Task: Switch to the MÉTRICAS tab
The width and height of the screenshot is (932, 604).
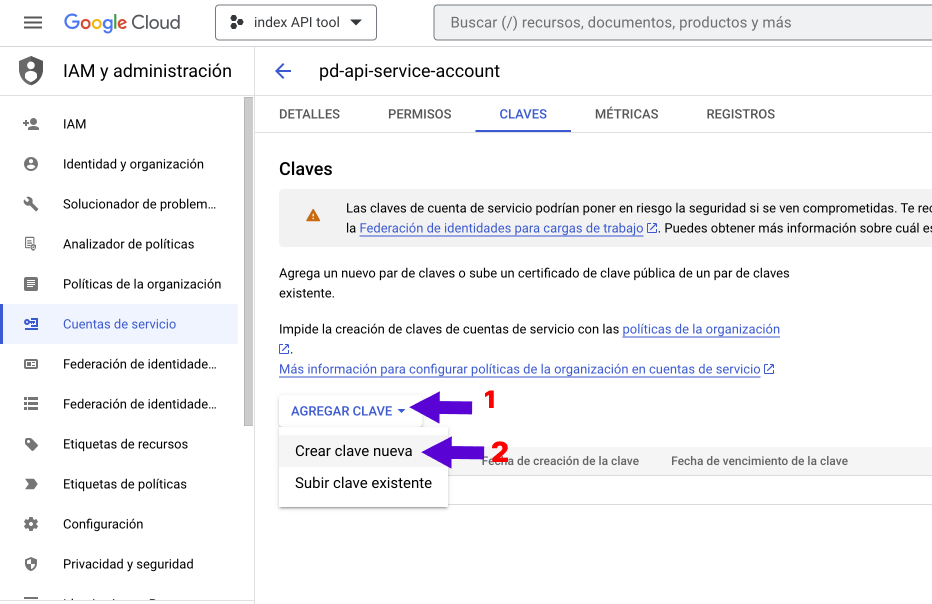Action: coord(626,114)
